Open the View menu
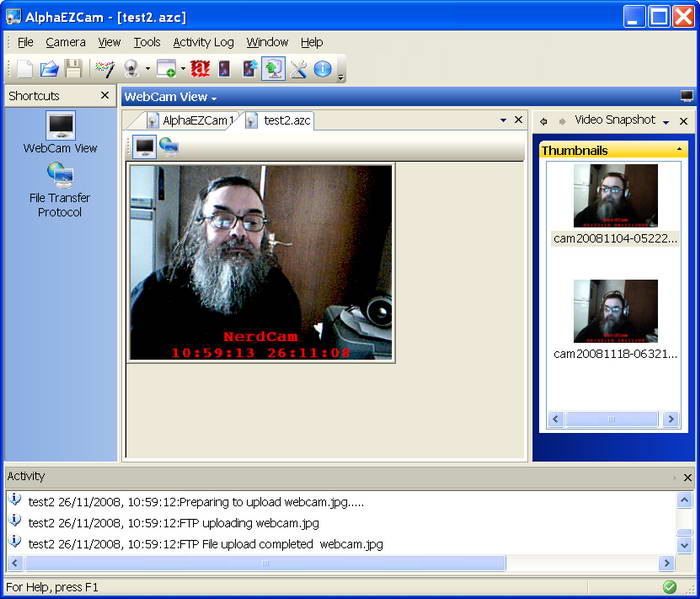The height and width of the screenshot is (599, 700). [109, 42]
